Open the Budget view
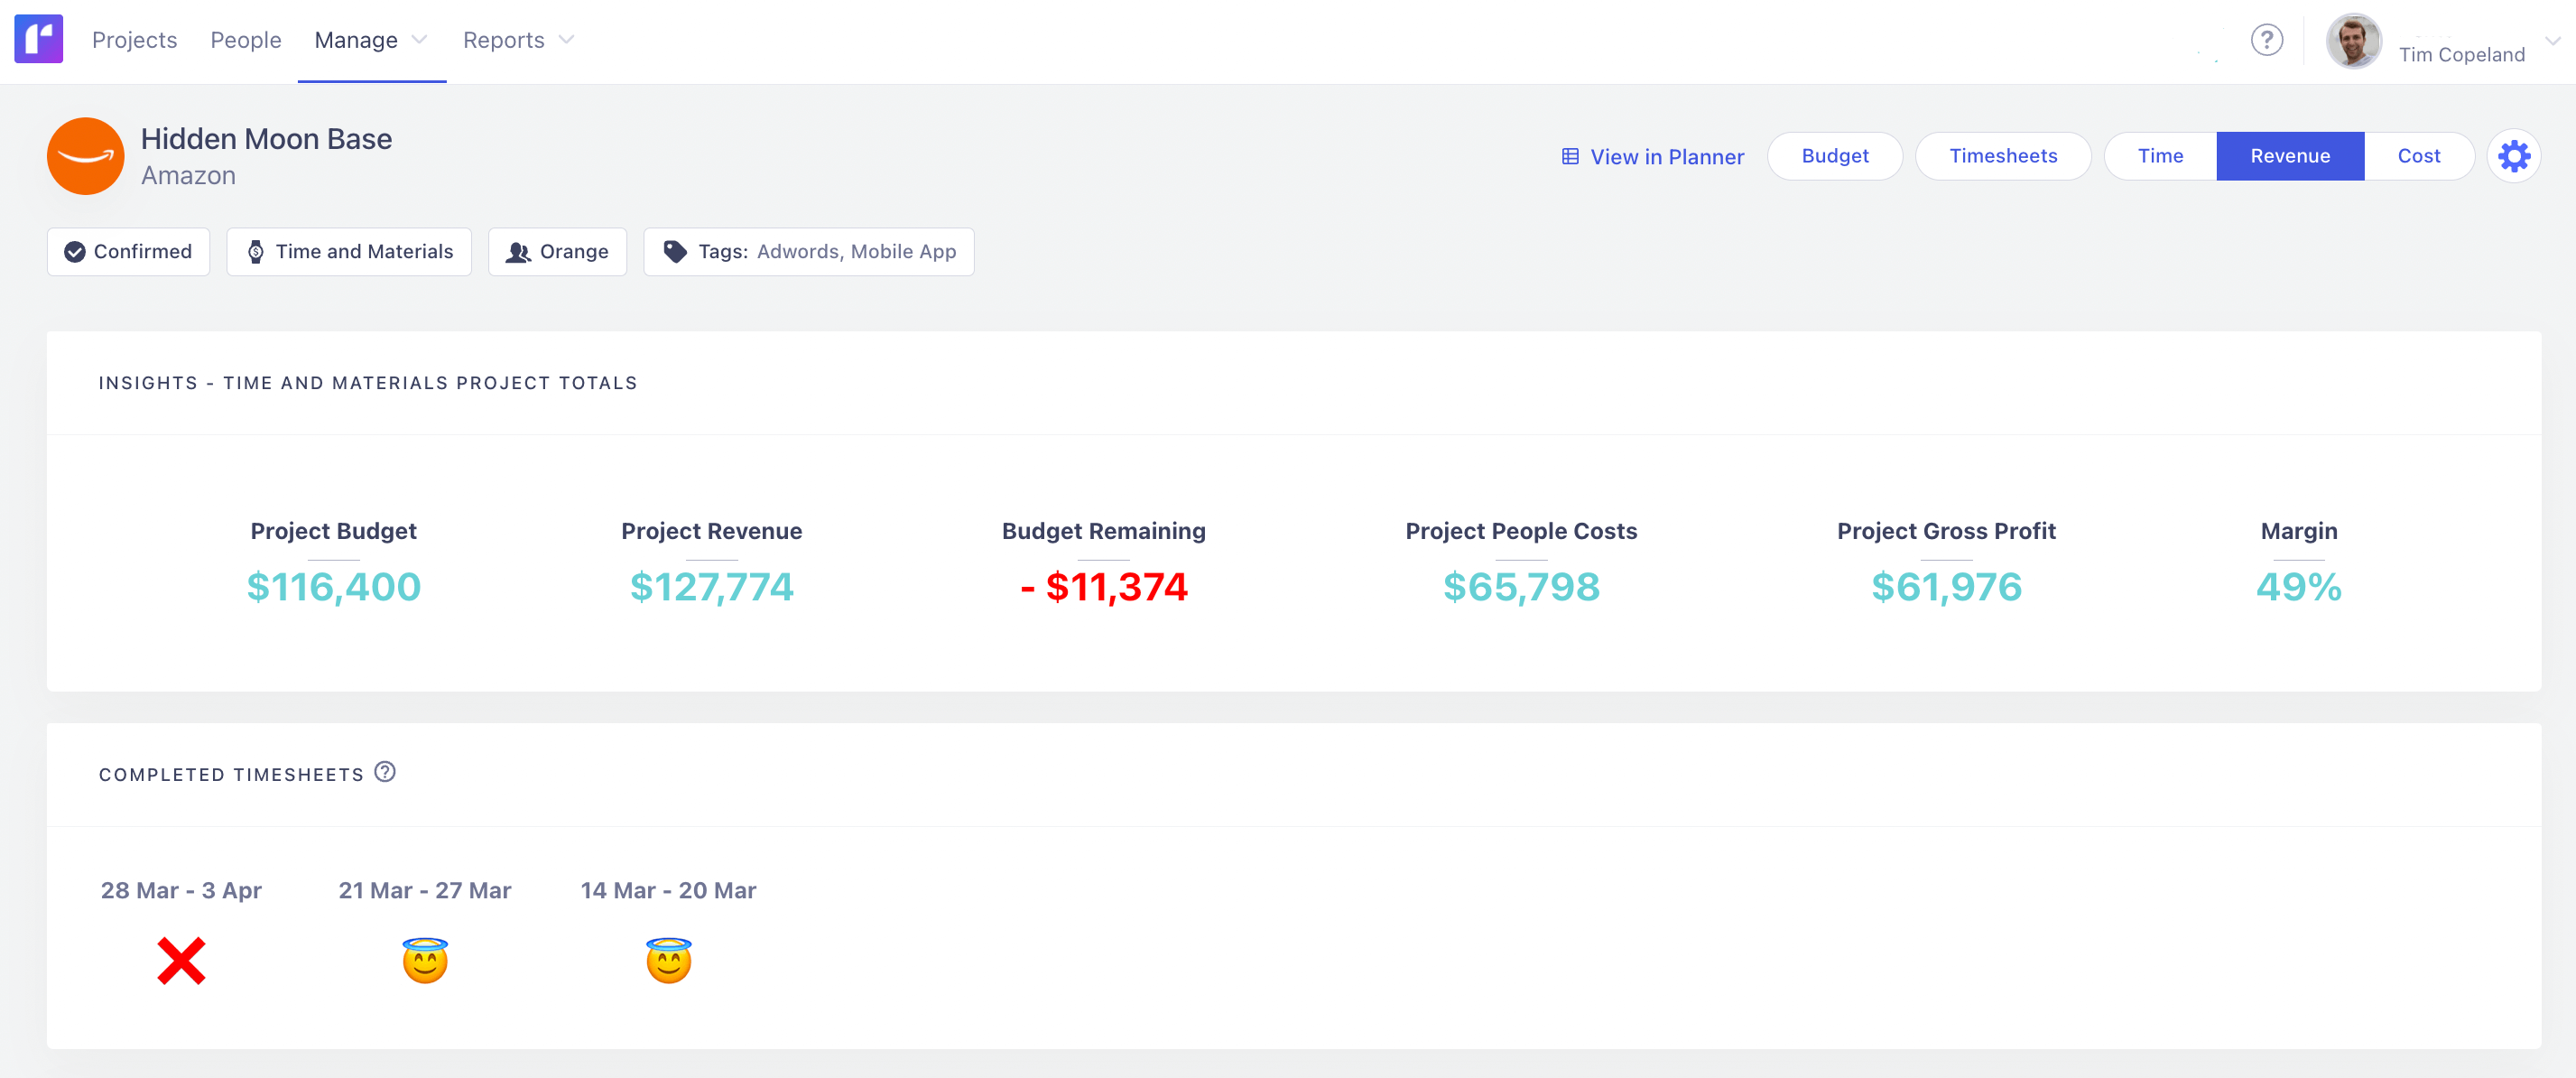Image resolution: width=2576 pixels, height=1078 pixels. pos(1835,156)
